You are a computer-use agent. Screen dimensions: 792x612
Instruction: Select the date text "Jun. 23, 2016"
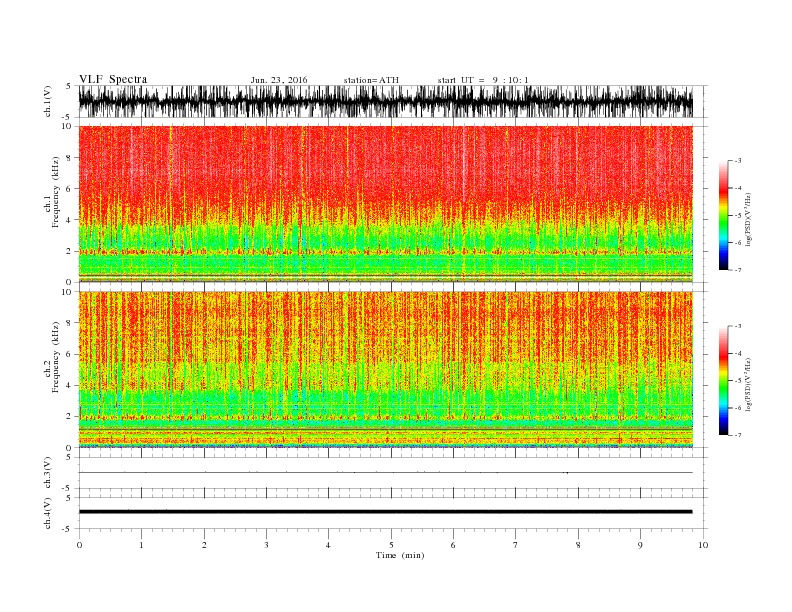tap(279, 80)
